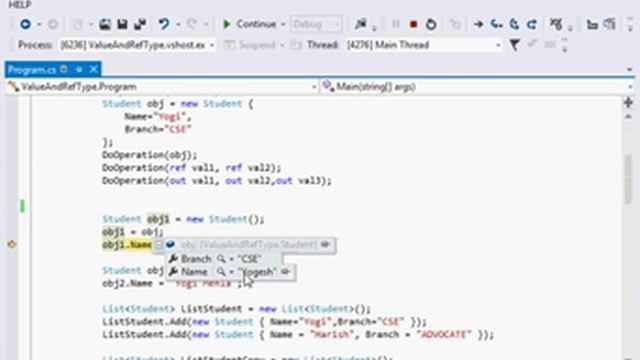Click the Save All icon
Image resolution: width=640 pixels, height=360 pixels.
140,24
